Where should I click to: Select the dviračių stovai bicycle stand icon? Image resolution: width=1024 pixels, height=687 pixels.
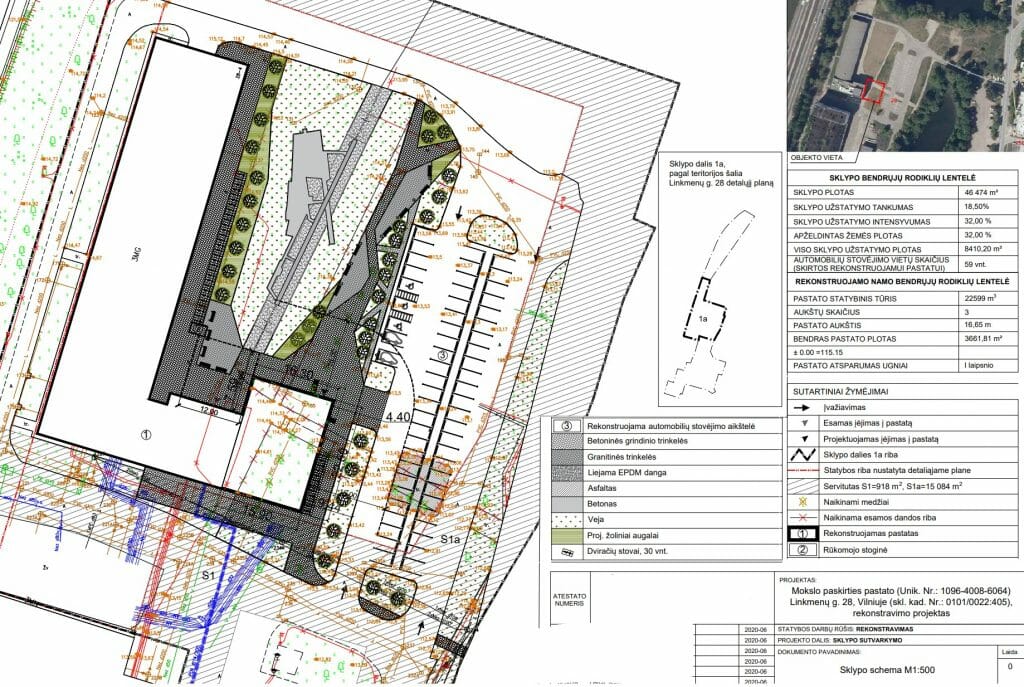click(x=567, y=552)
